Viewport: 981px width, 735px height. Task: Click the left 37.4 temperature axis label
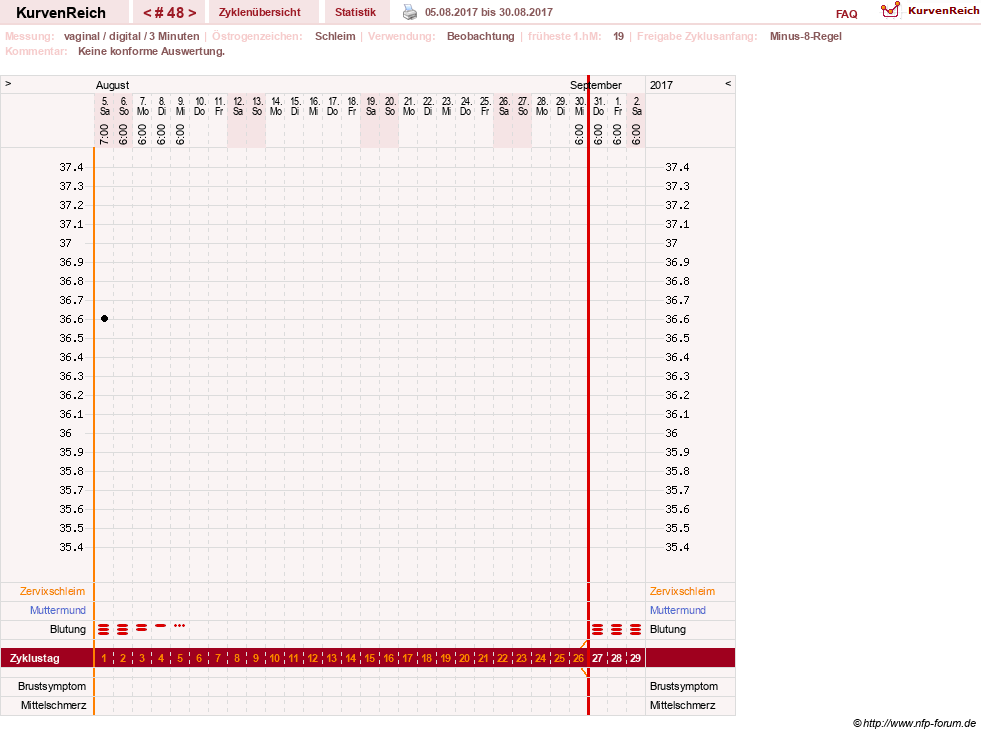(x=71, y=167)
